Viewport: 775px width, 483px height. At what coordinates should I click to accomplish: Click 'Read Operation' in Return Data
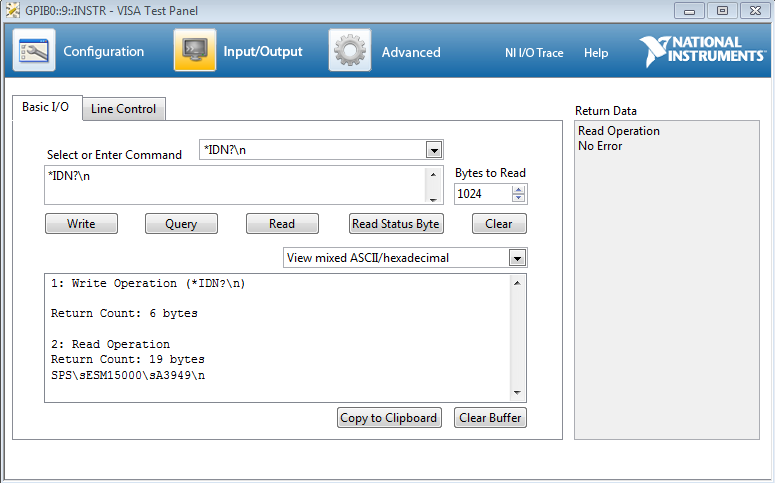[x=619, y=131]
